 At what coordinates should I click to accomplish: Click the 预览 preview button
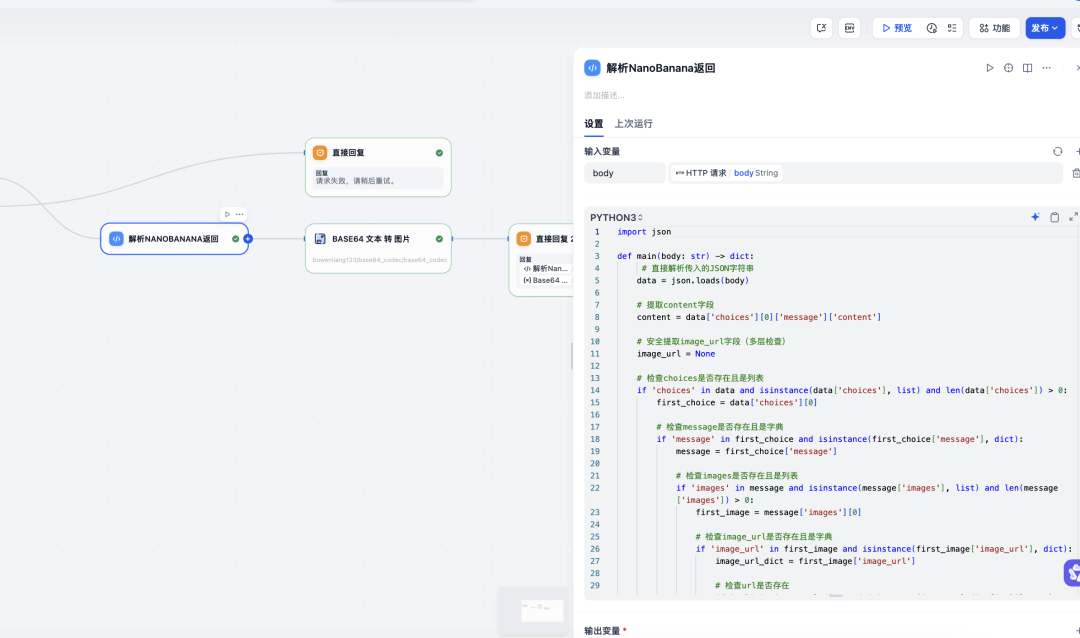pyautogui.click(x=895, y=28)
